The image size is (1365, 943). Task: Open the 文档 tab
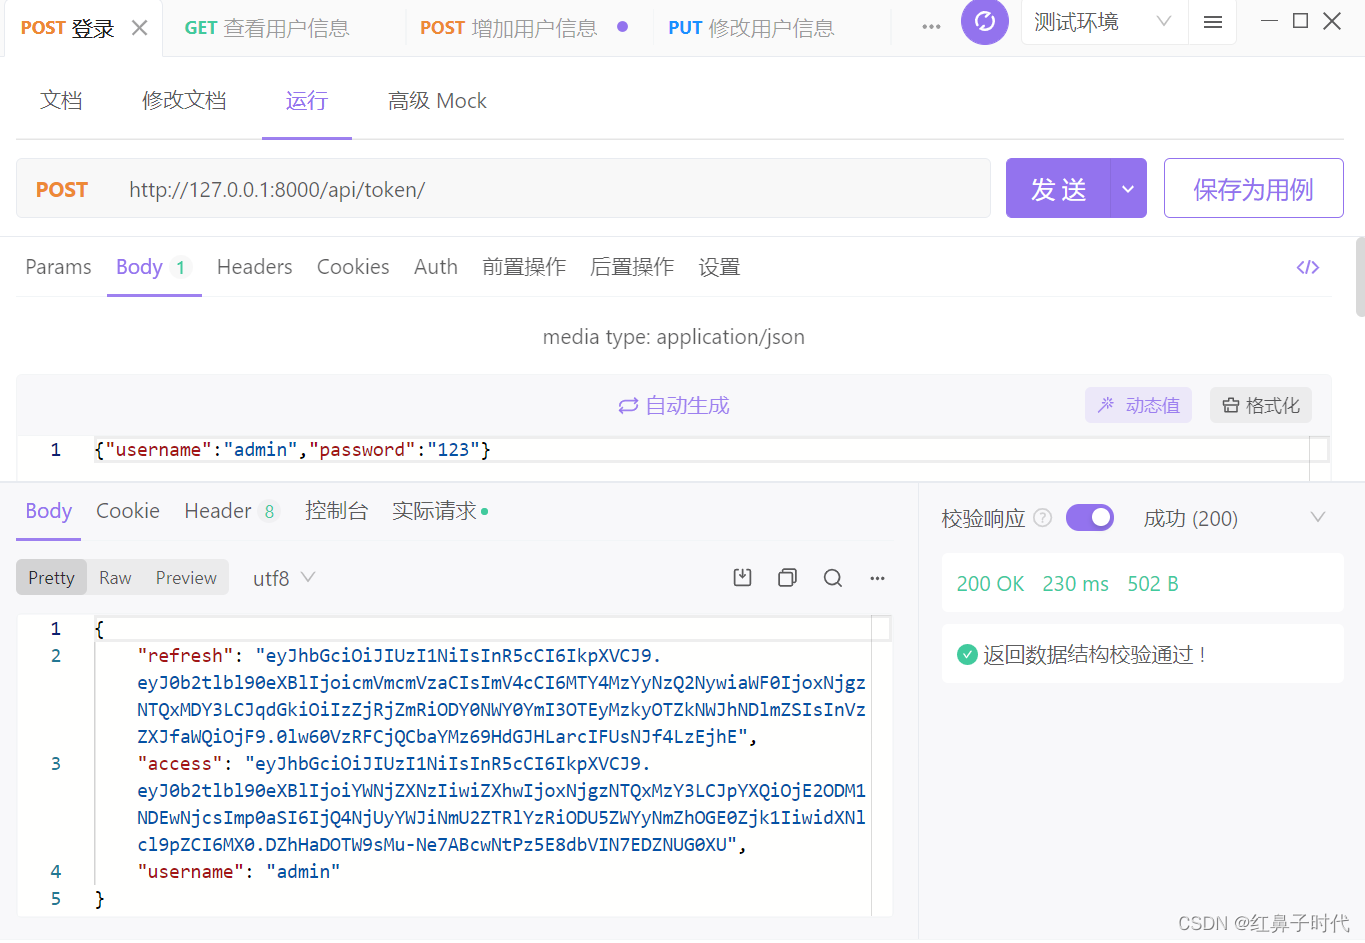(61, 100)
